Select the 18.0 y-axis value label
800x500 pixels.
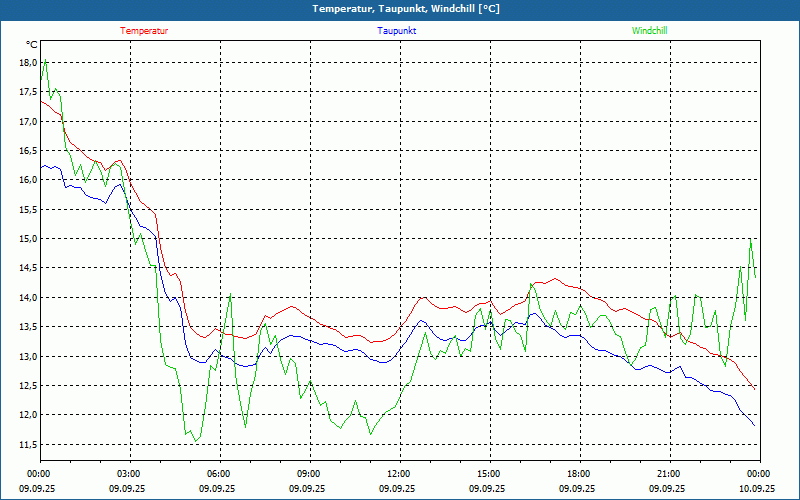(28, 62)
